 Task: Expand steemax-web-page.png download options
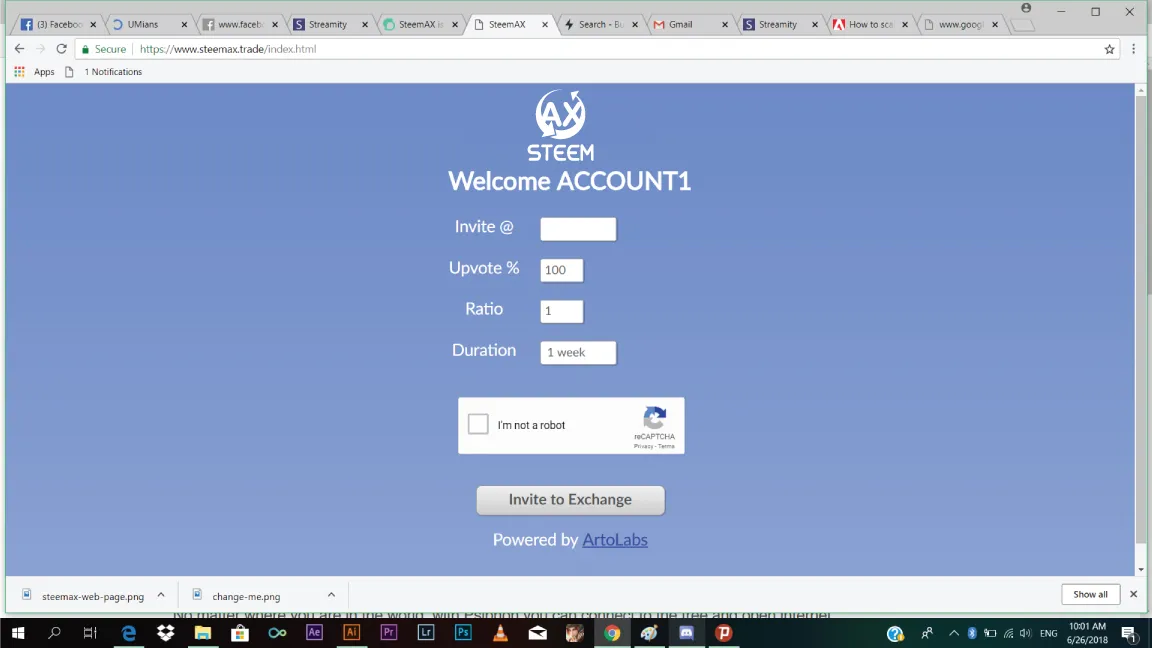point(161,595)
